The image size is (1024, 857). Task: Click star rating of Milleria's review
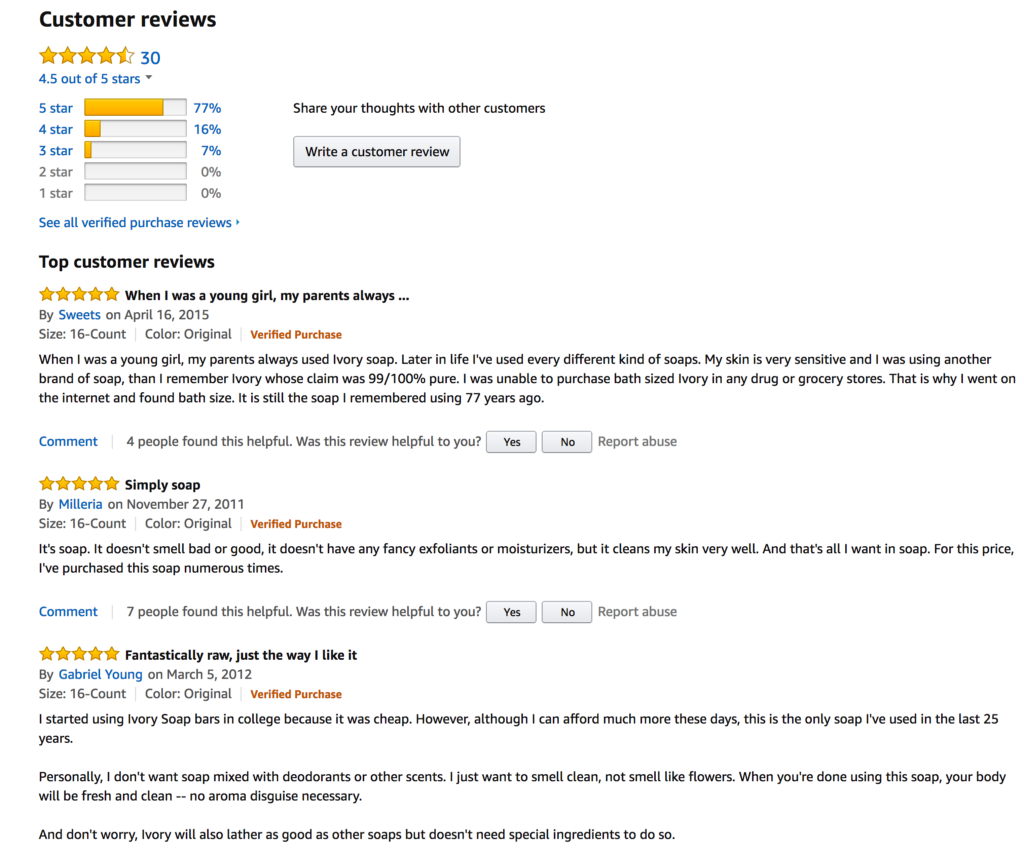coord(78,484)
